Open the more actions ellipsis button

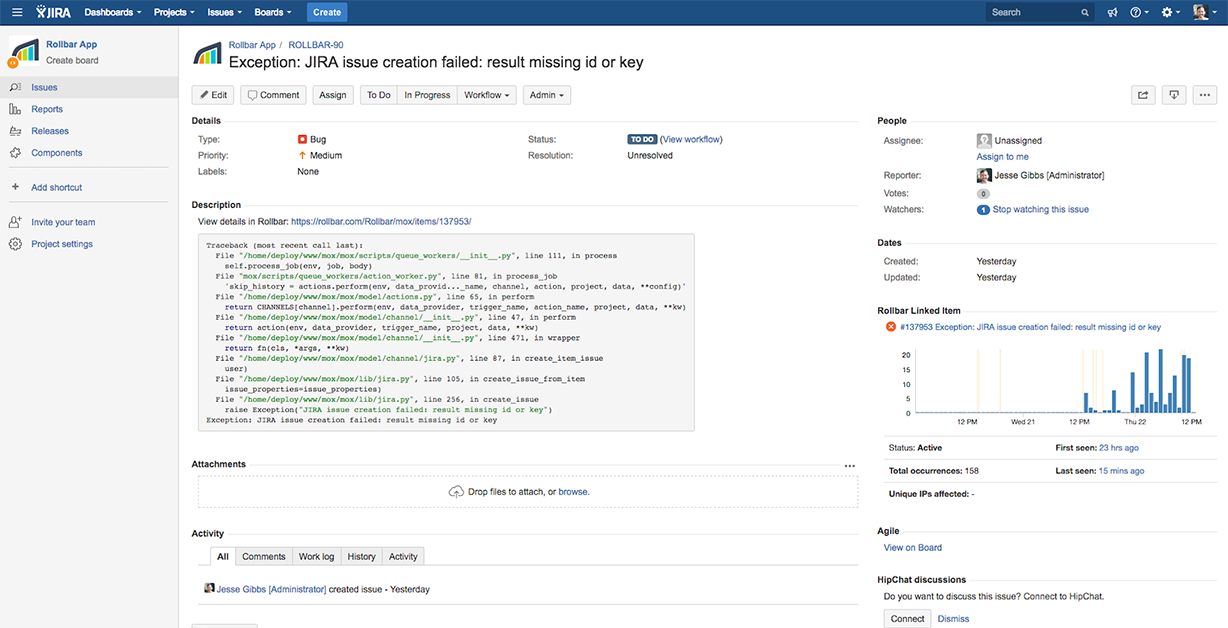[x=1204, y=95]
